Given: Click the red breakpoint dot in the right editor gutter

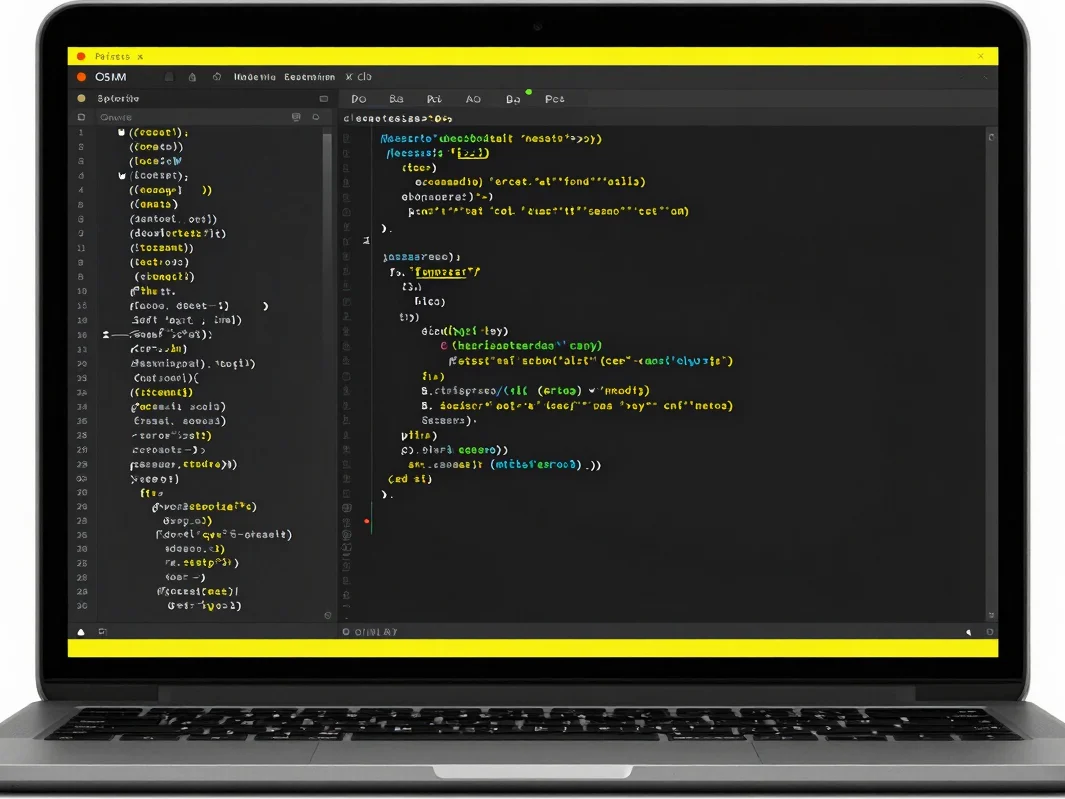Looking at the screenshot, I should pos(367,521).
